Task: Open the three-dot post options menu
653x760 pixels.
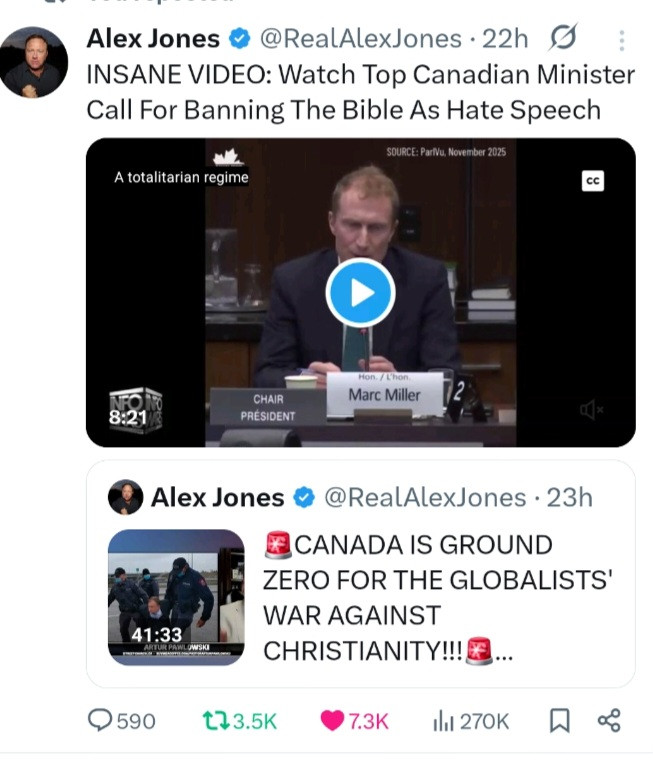Action: point(622,41)
